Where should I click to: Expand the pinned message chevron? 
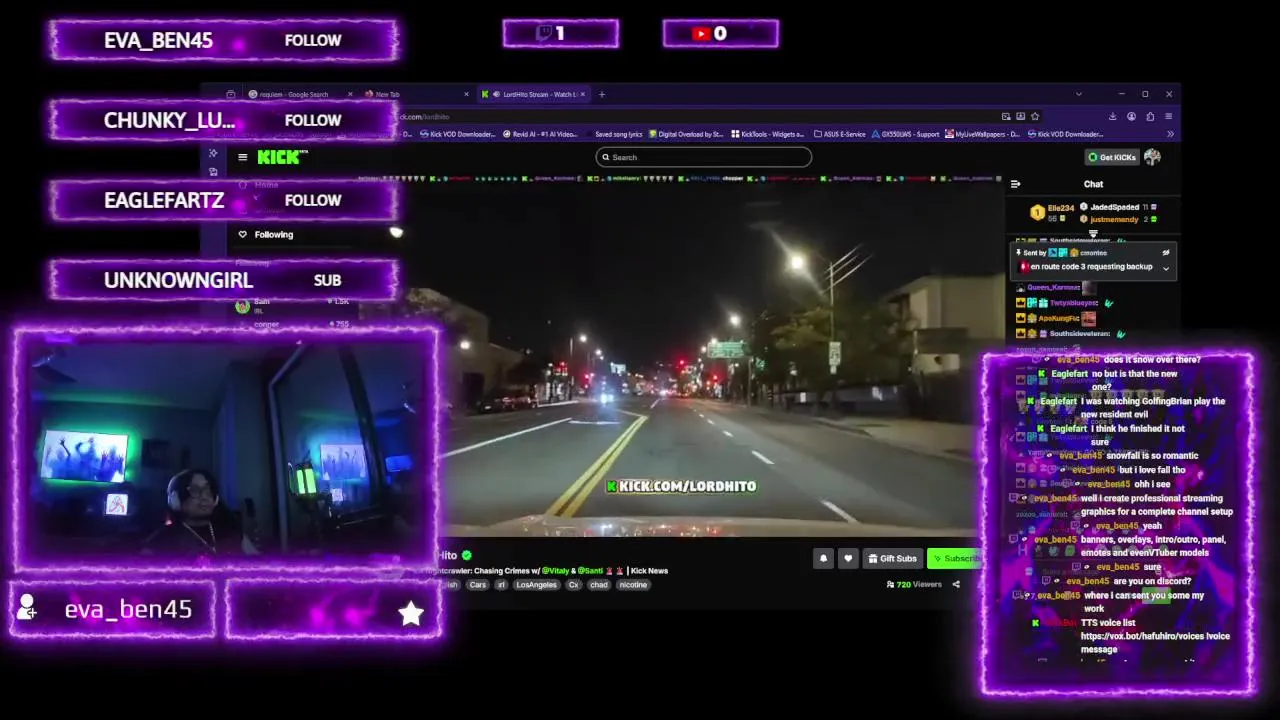[x=1166, y=268]
